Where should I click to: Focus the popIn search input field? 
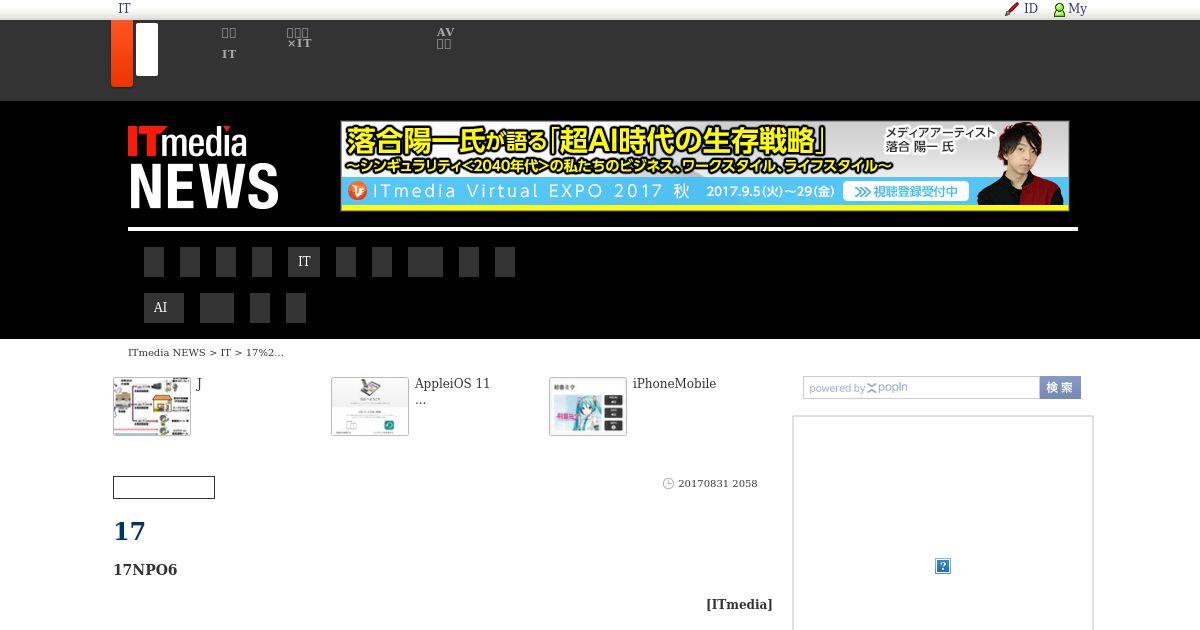click(x=921, y=388)
